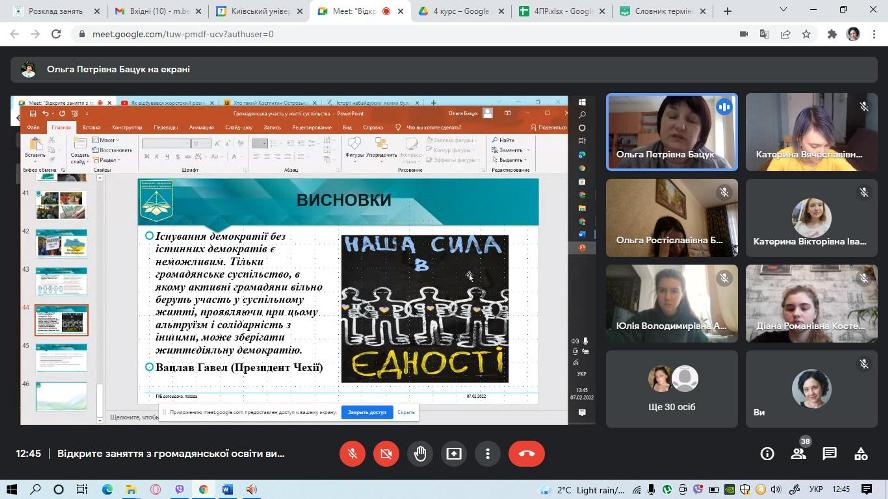Leave the call with red hang-up button

tap(527, 454)
